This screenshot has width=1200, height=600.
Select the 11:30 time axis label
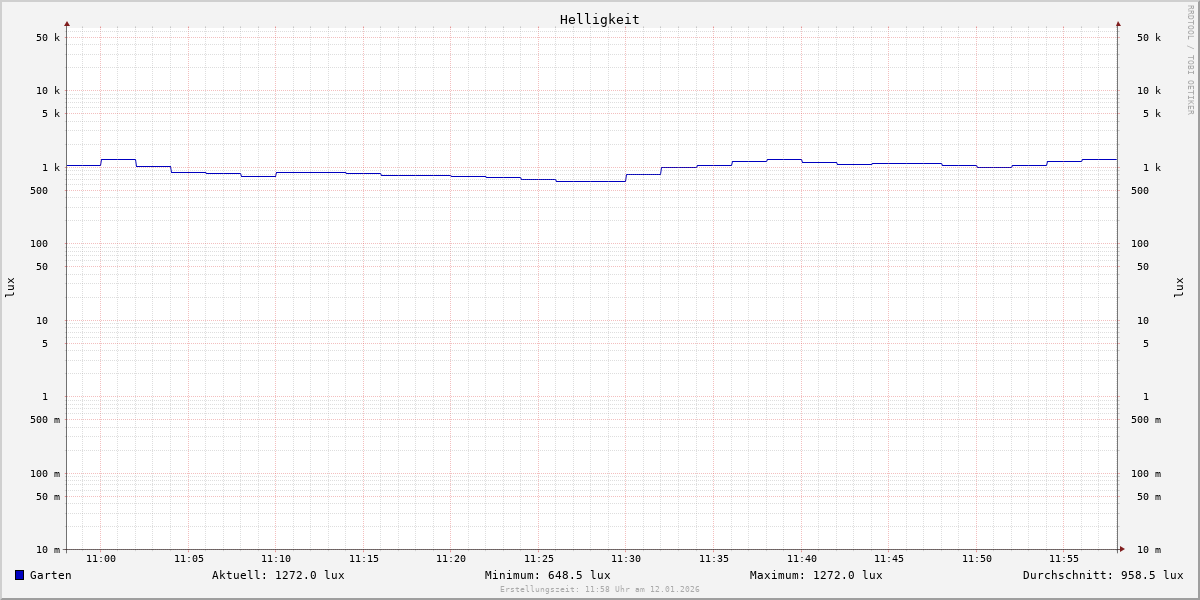[626, 559]
